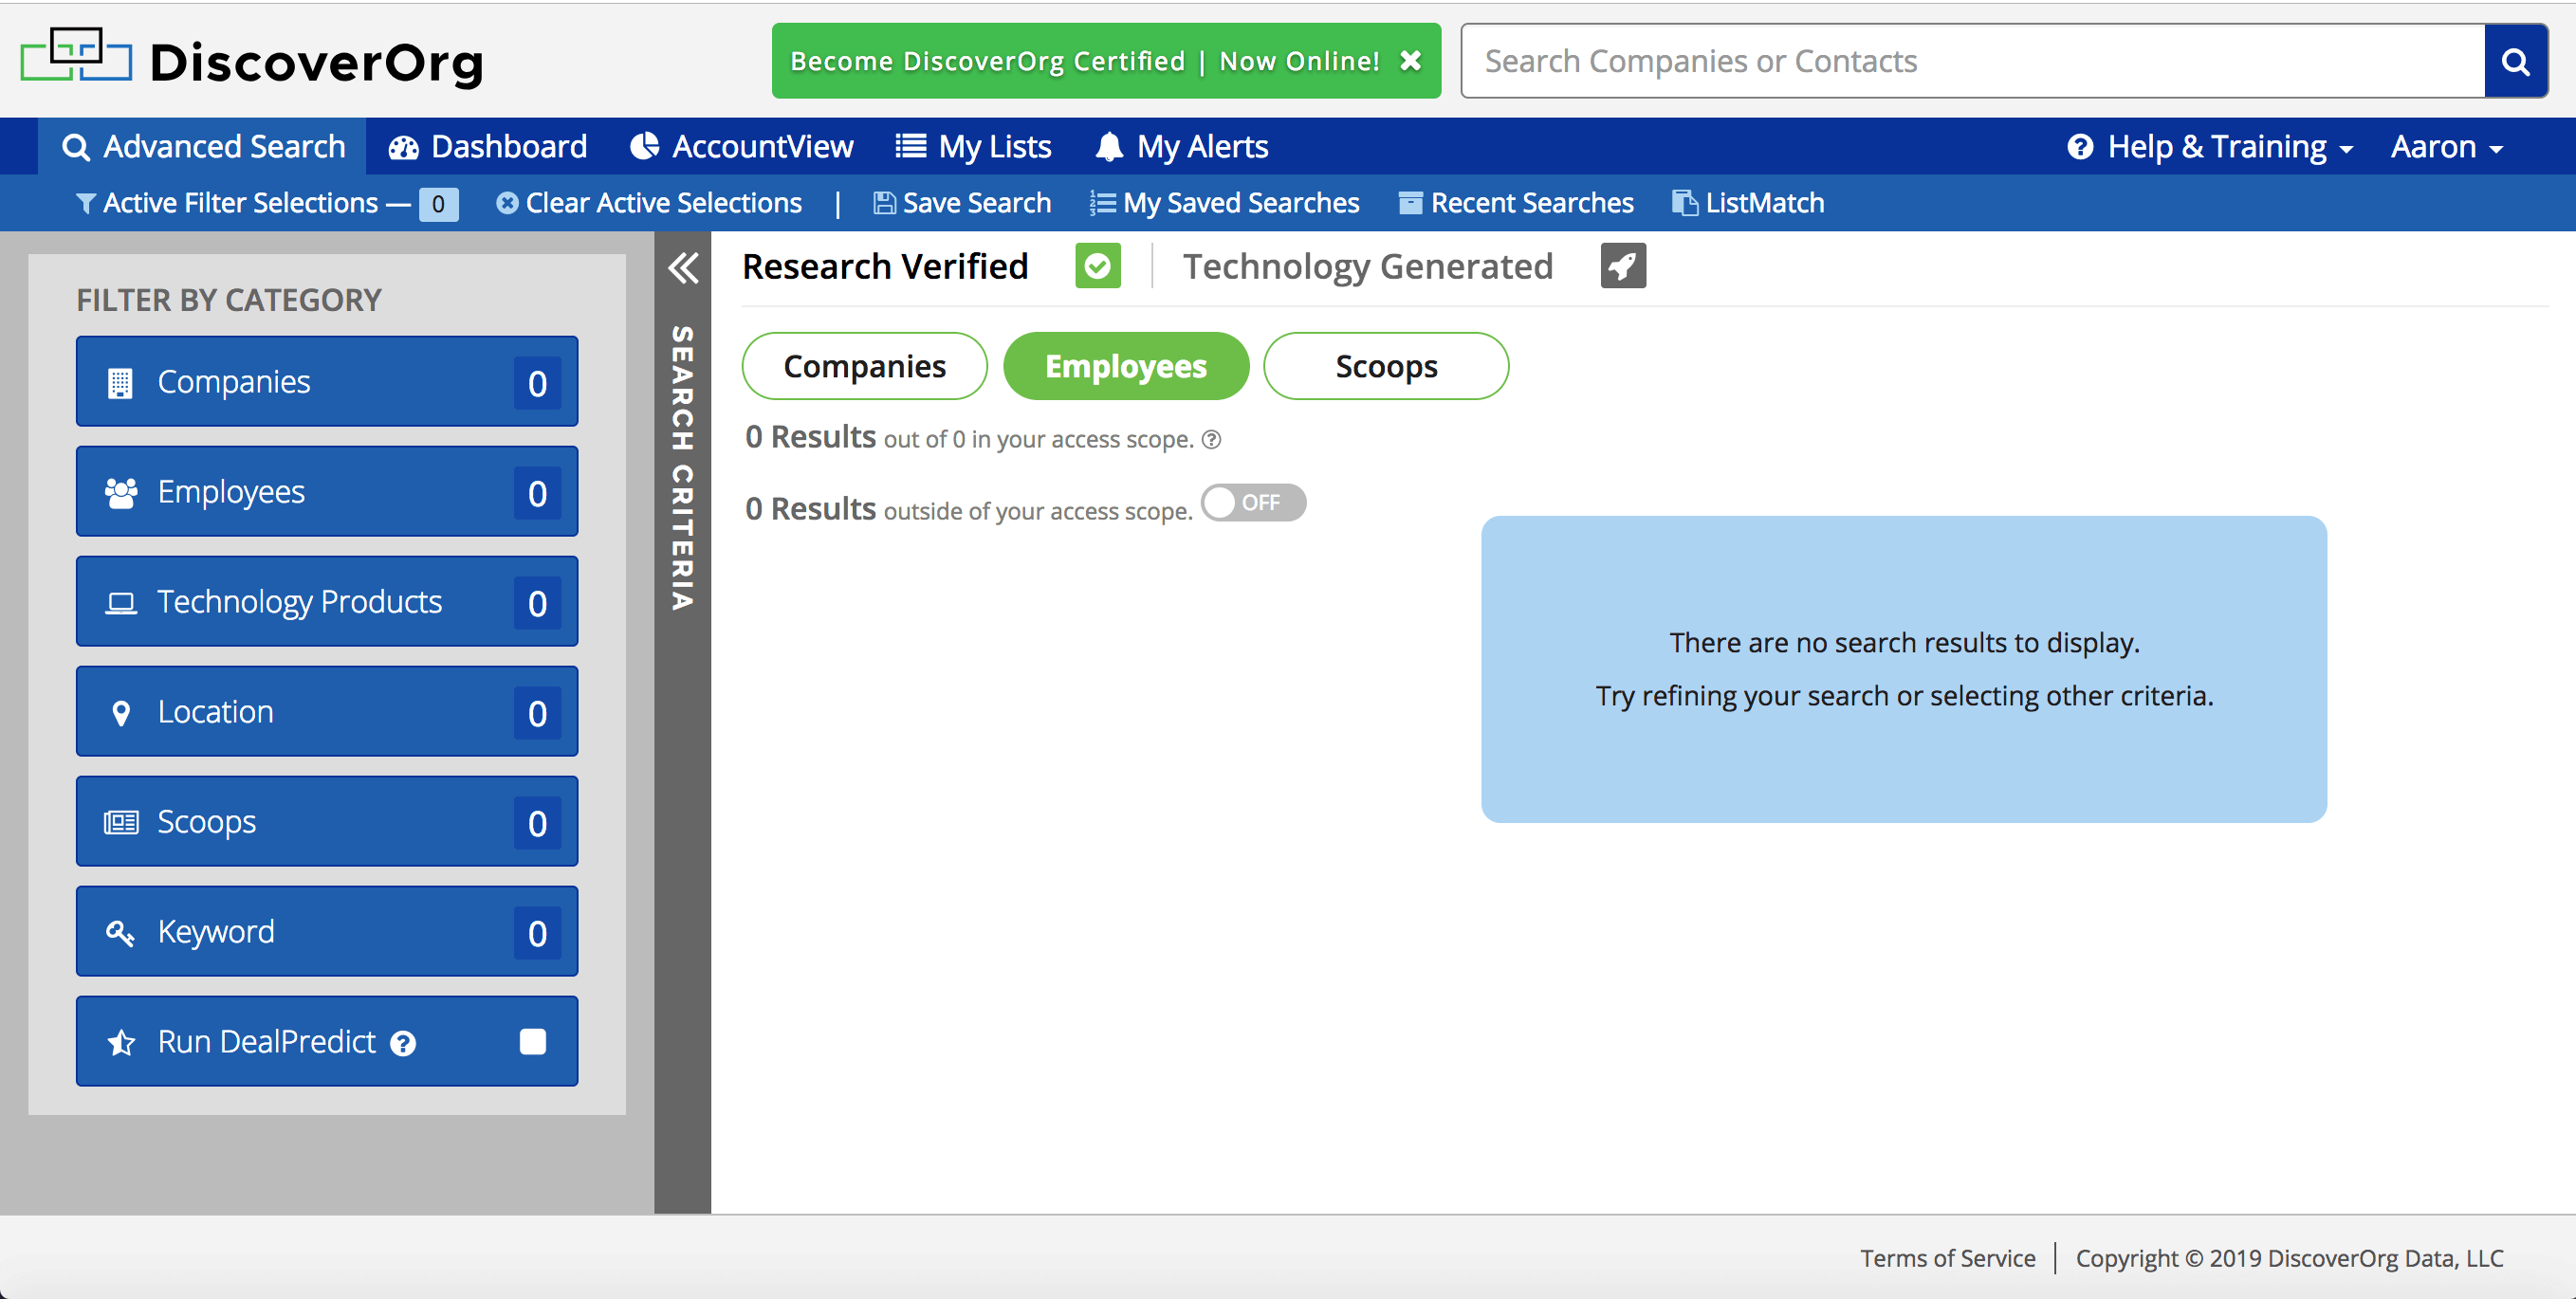Expand the Keyword filter category
Viewport: 2576px width, 1299px height.
327,932
